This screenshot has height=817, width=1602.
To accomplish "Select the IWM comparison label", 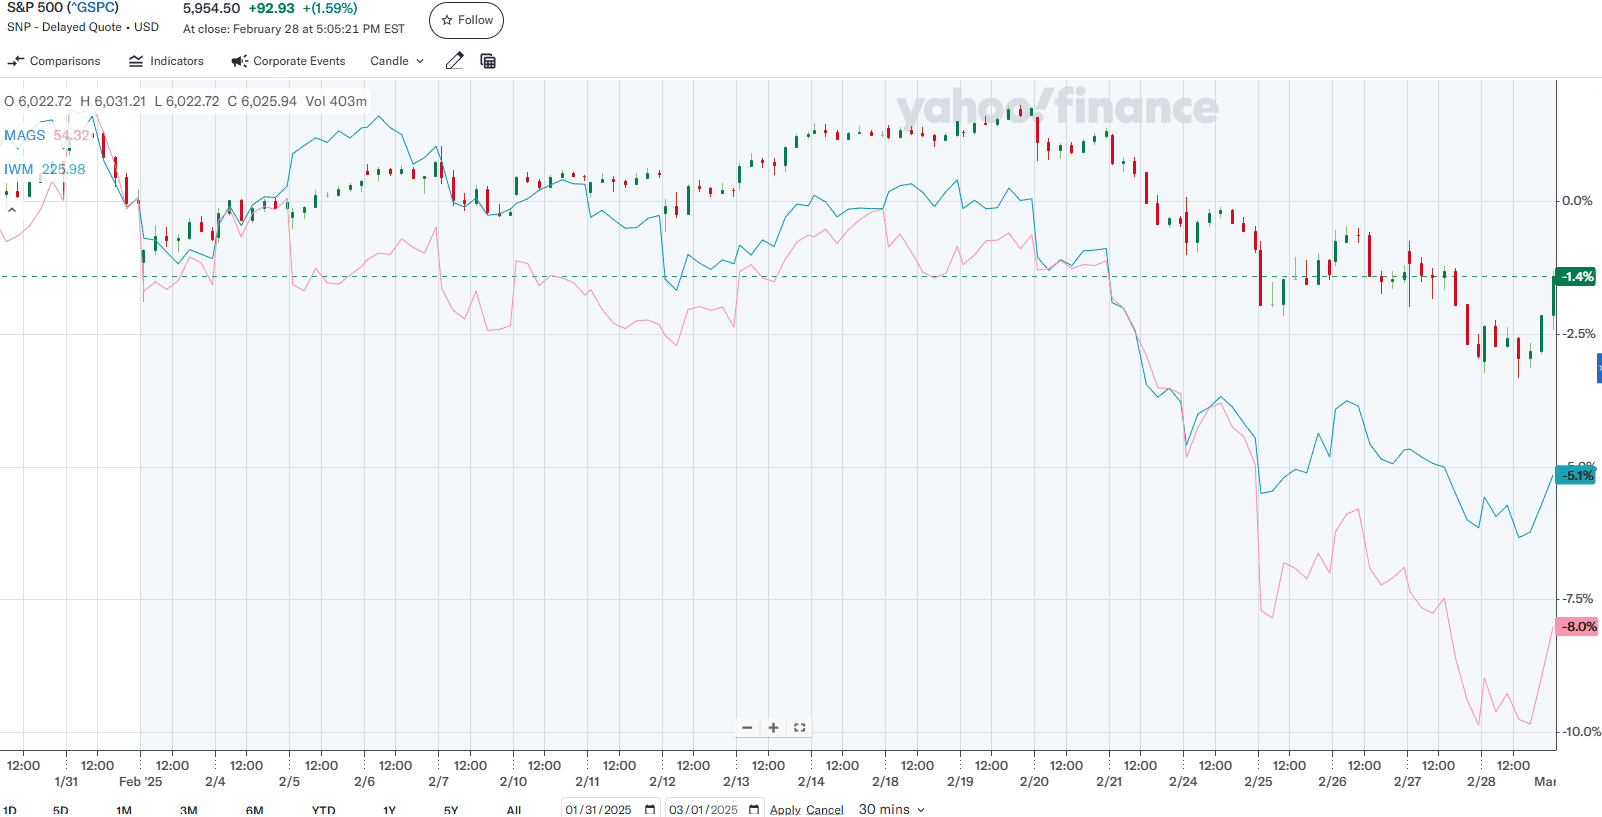I will 19,169.
